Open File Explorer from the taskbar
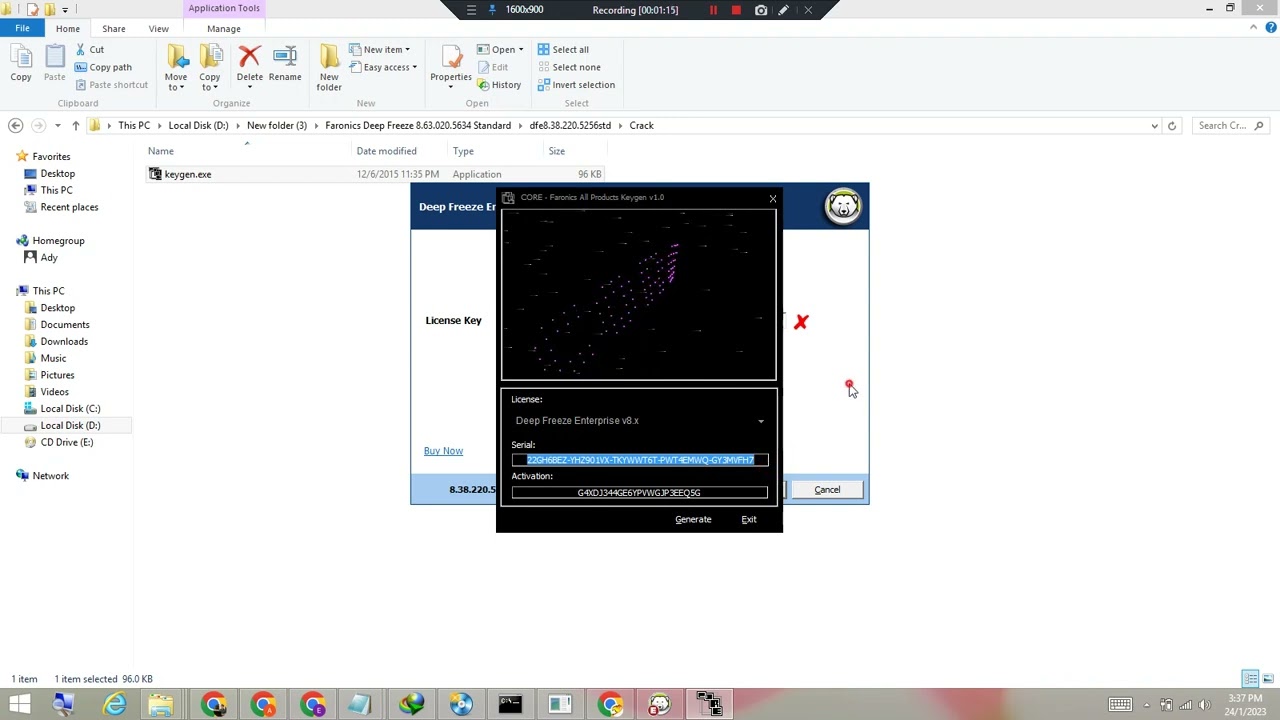This screenshot has height=720, width=1280. (x=162, y=705)
